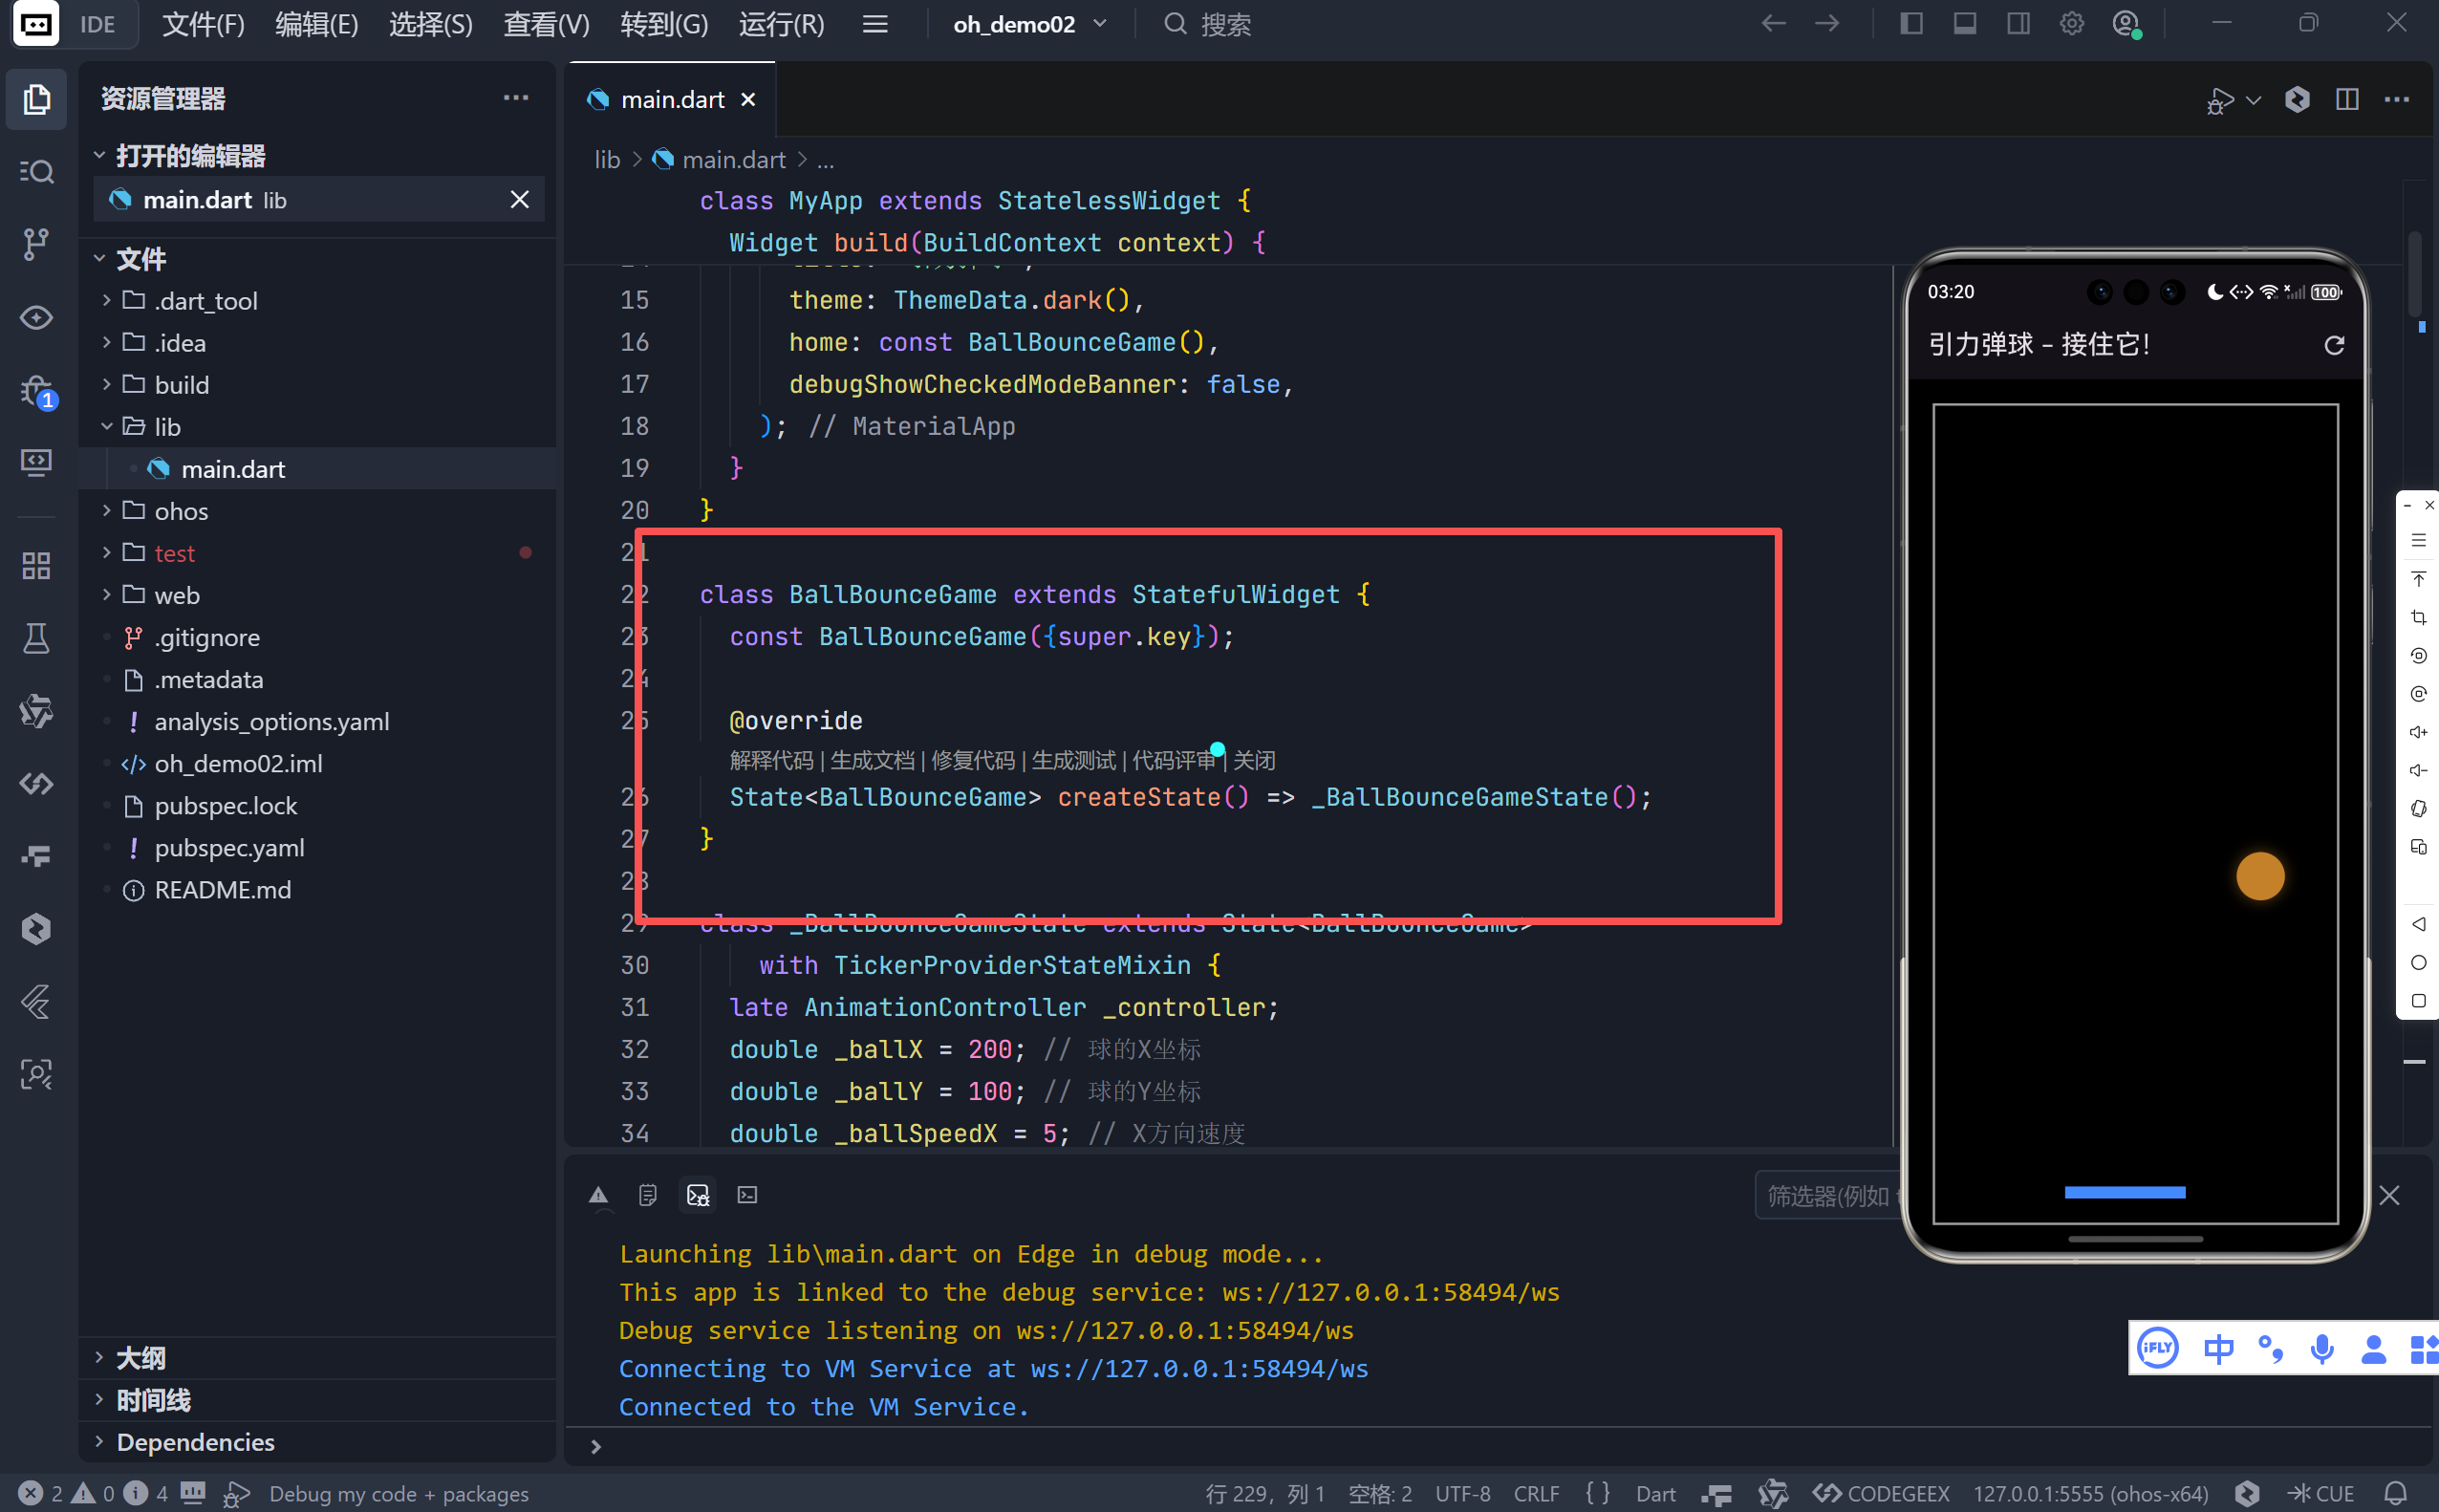This screenshot has width=2439, height=1512.
Task: Open Extensions view icon
Action: pos(37,566)
